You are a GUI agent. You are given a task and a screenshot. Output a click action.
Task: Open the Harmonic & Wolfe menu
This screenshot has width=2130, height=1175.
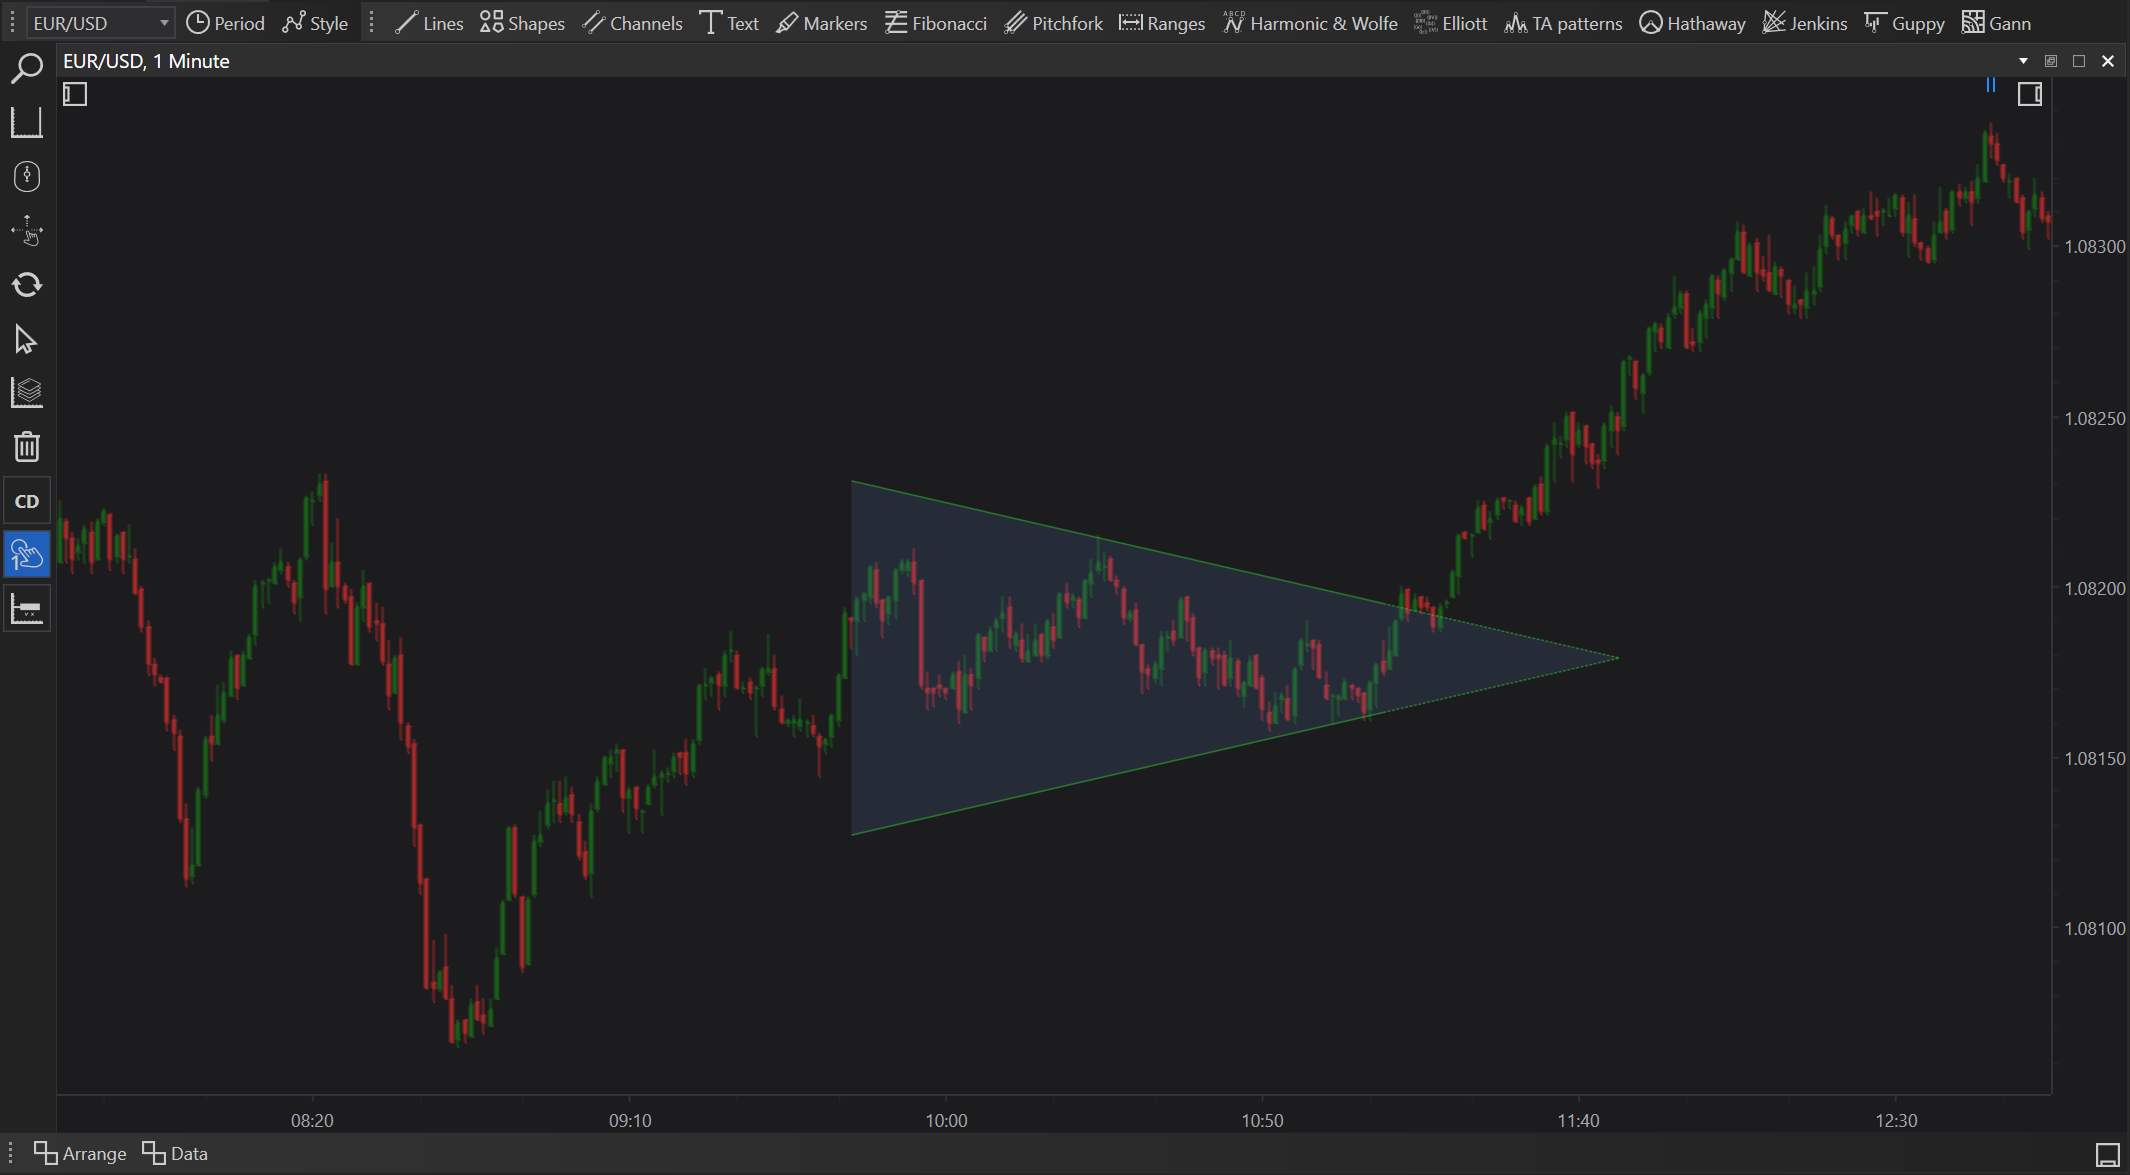[1310, 23]
